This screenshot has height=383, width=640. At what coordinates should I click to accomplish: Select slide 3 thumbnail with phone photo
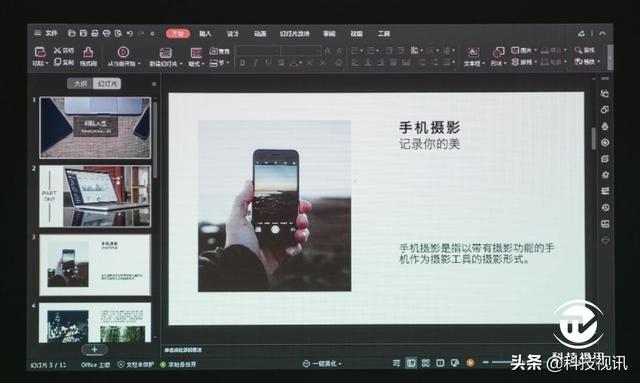[95, 265]
